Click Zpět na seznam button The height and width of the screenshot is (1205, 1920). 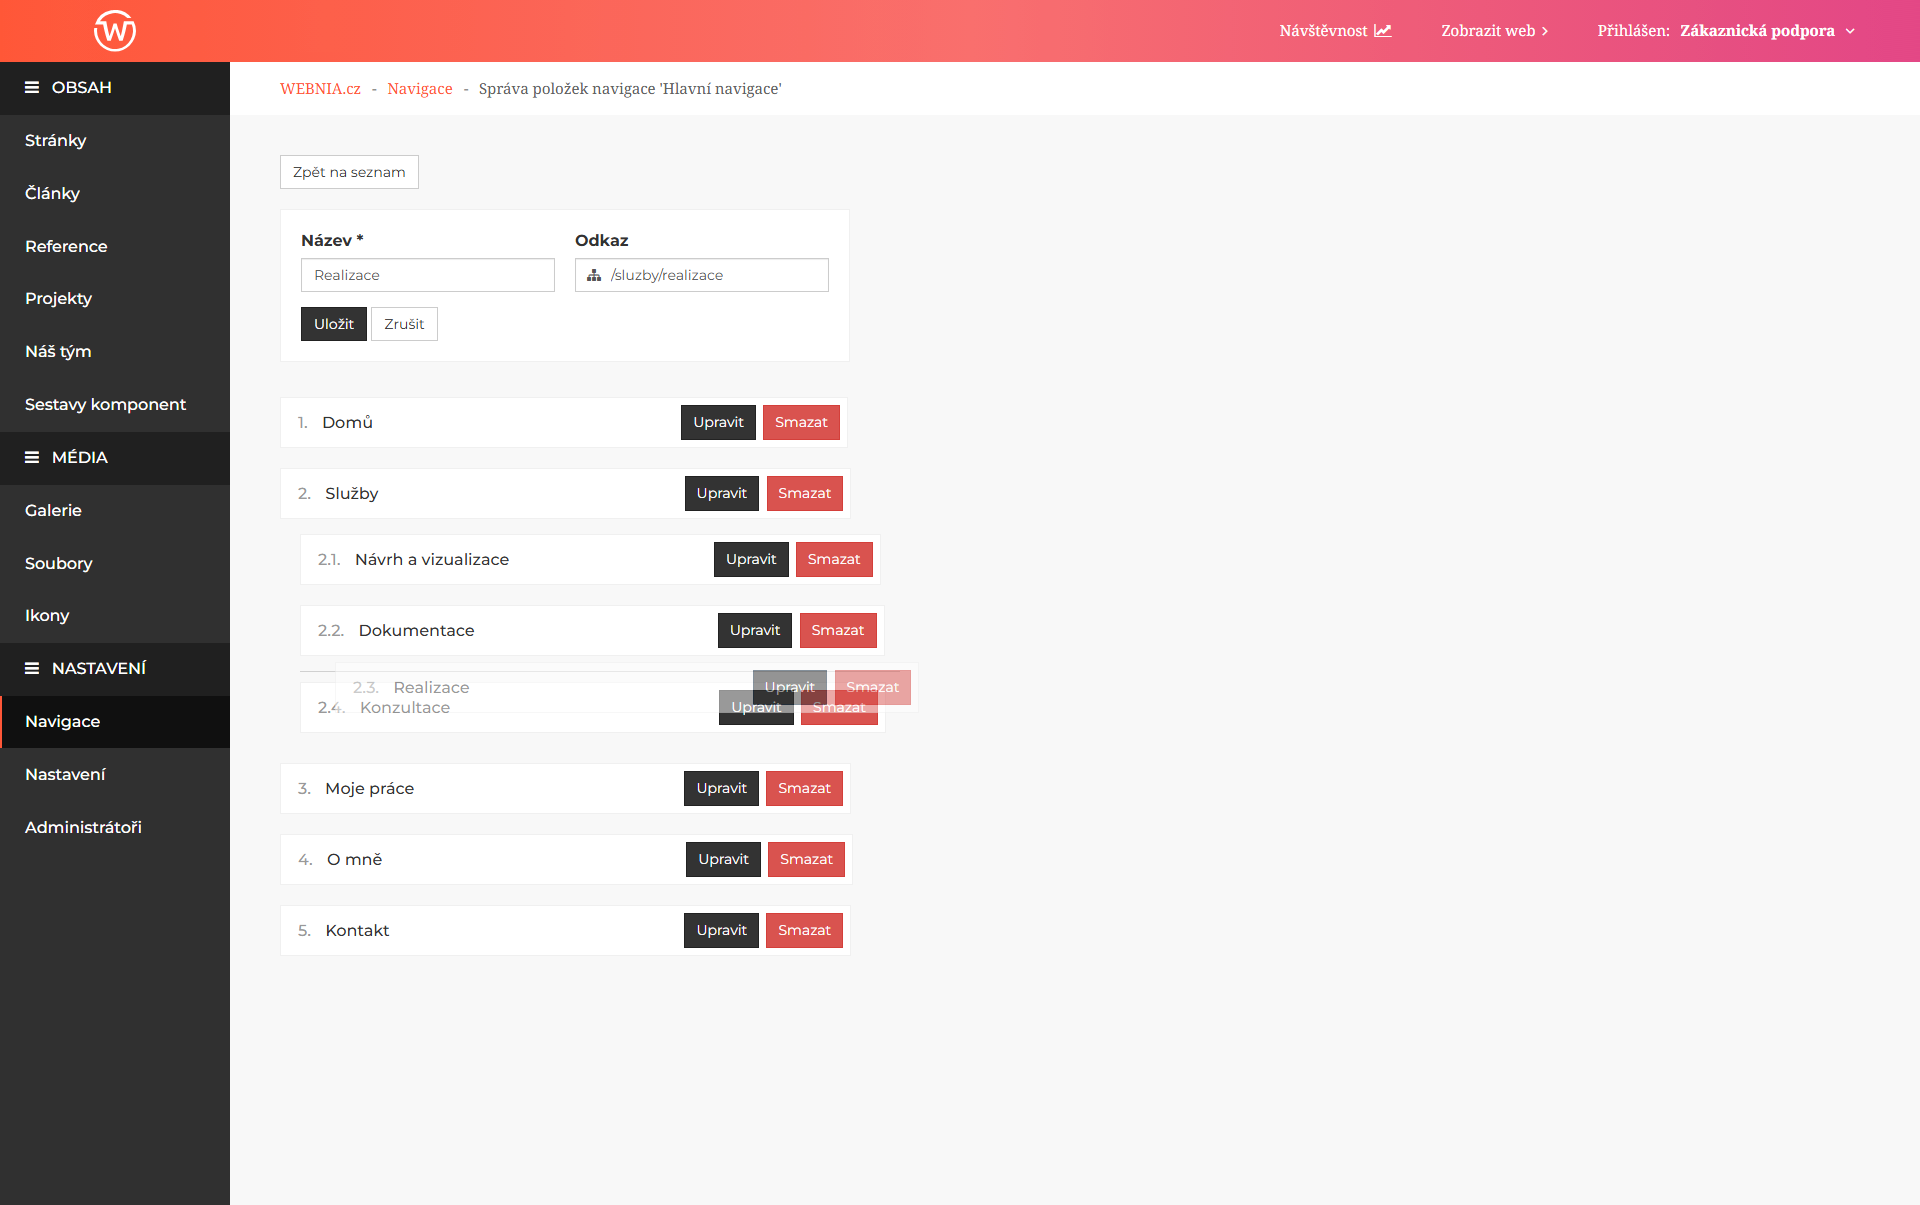(349, 172)
